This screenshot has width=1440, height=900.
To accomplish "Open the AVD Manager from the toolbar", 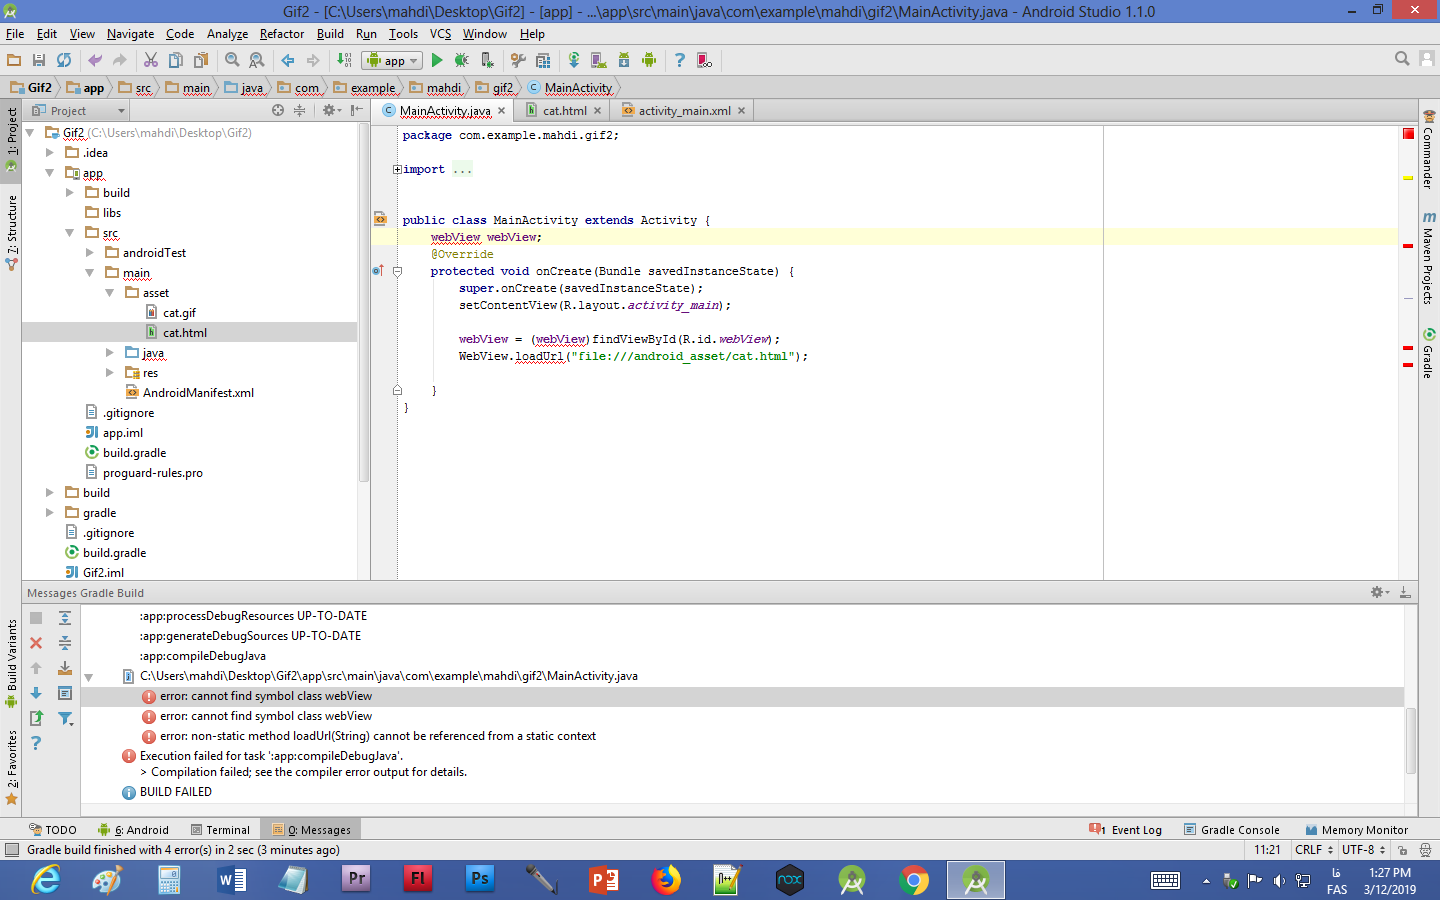I will pos(596,60).
